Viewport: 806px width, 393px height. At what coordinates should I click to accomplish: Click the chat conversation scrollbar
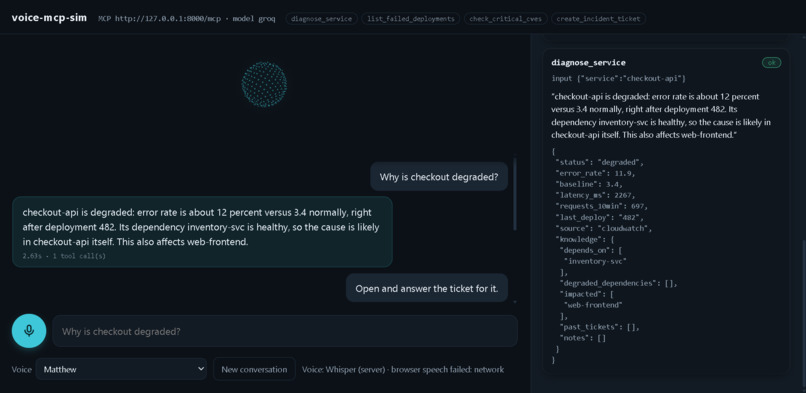coord(515,195)
